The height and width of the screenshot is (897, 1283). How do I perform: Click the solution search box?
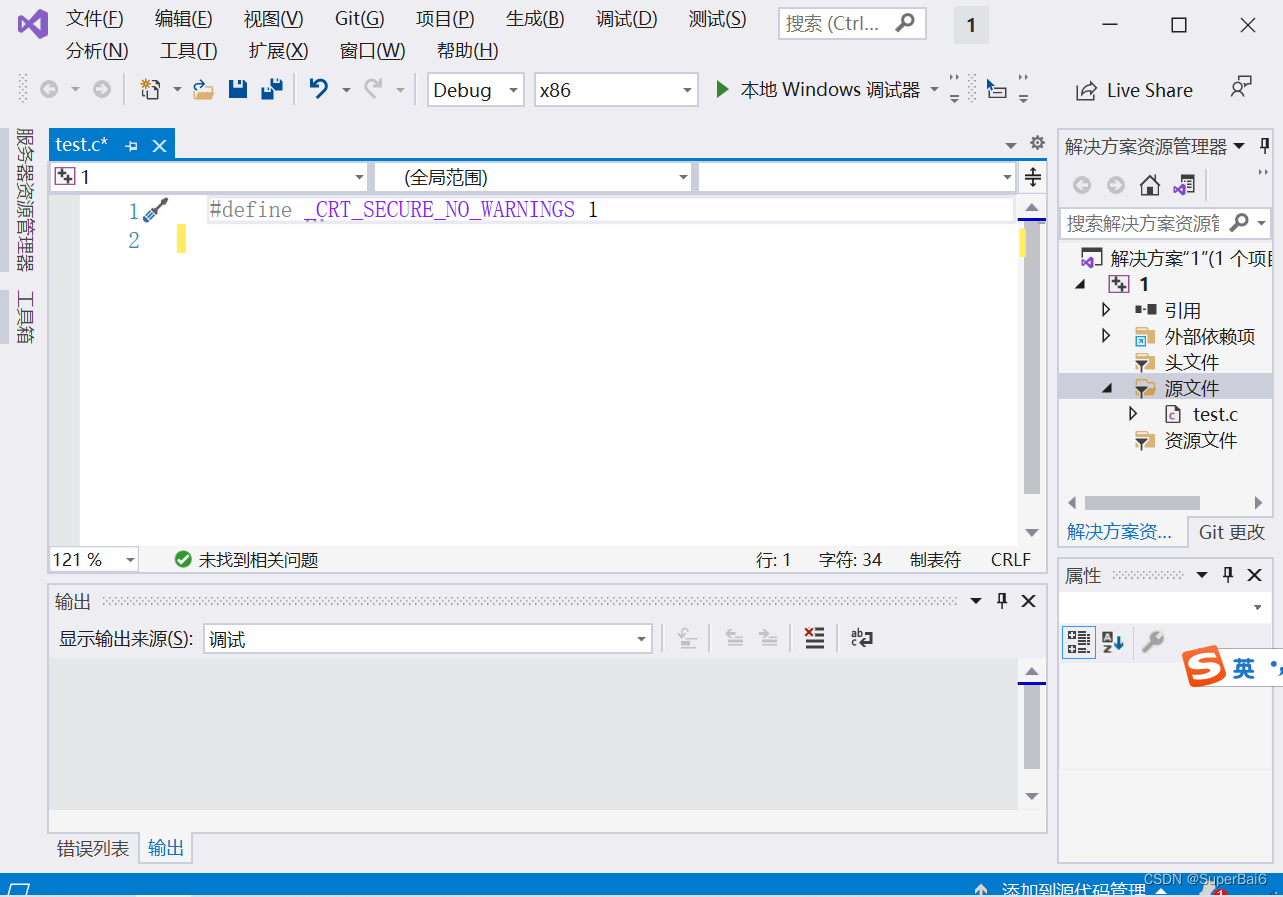pyautogui.click(x=1150, y=223)
